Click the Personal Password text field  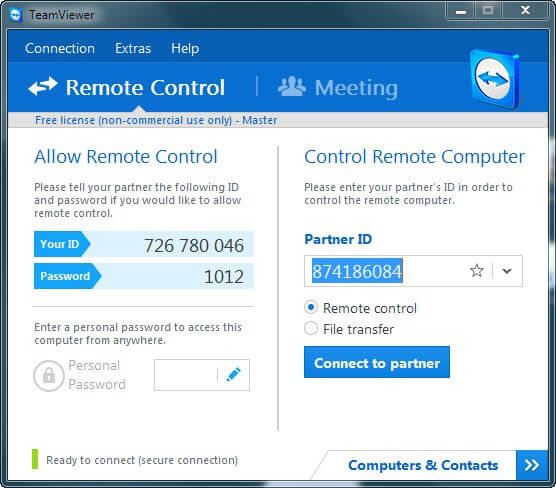185,375
